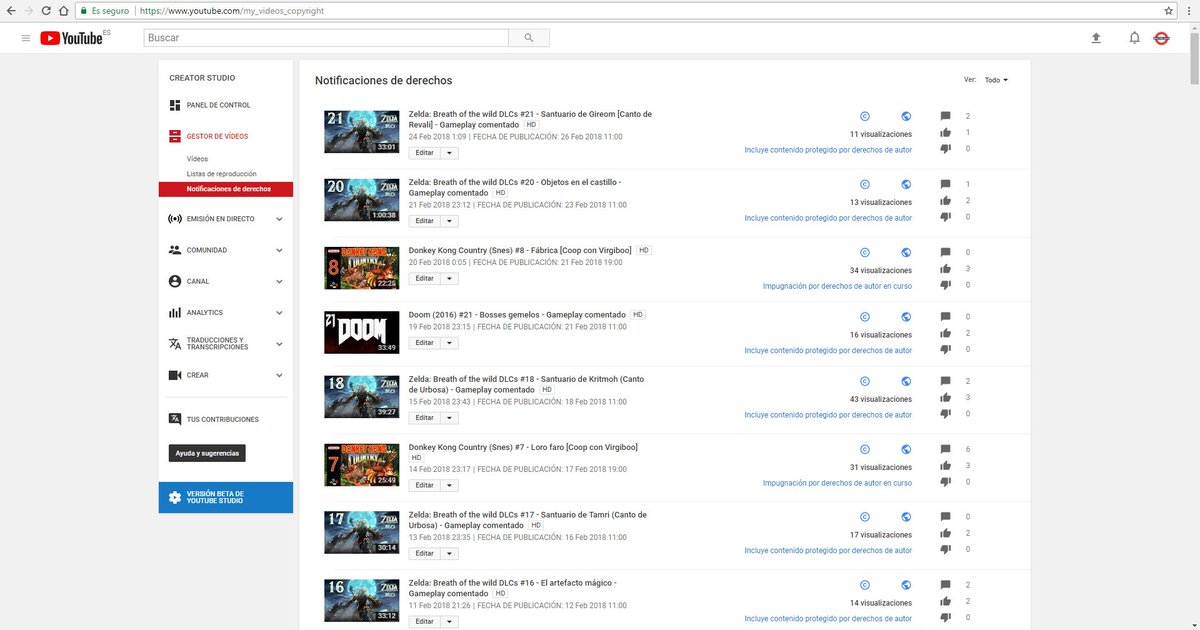Open Doom (2016) #21 video title
This screenshot has width=1200, height=630.
coord(517,315)
